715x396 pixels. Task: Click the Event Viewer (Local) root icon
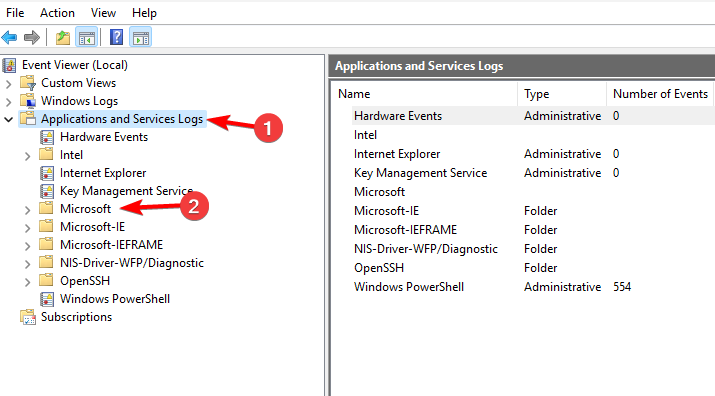pyautogui.click(x=10, y=65)
